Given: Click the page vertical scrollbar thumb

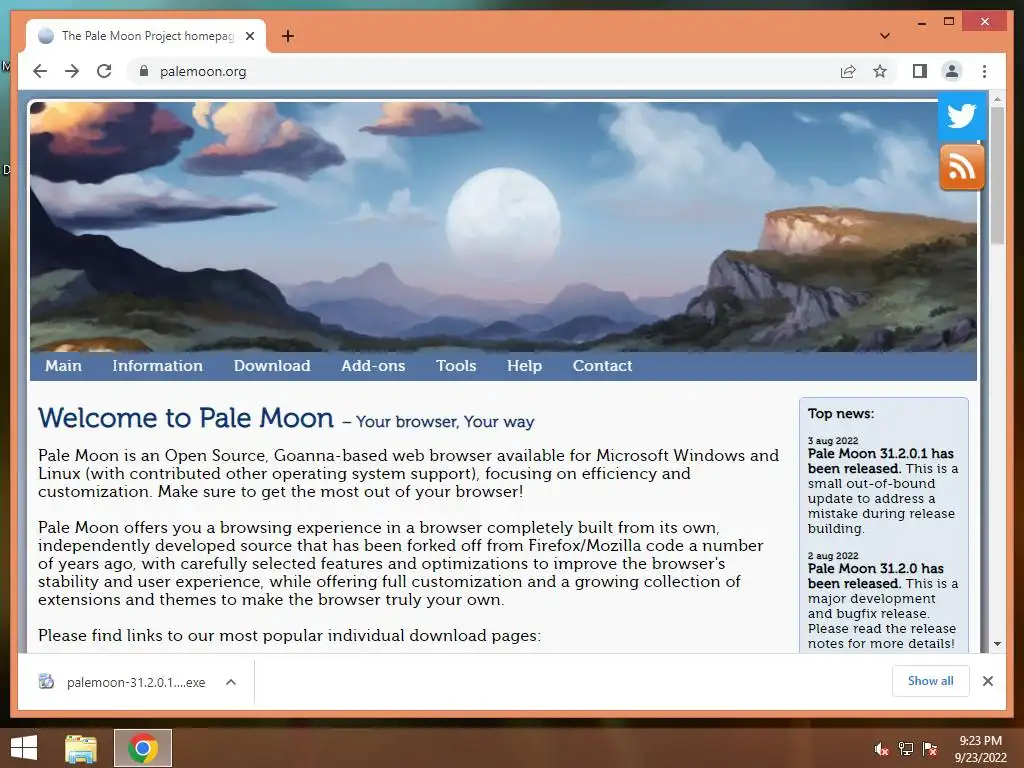Looking at the screenshot, I should point(997,175).
